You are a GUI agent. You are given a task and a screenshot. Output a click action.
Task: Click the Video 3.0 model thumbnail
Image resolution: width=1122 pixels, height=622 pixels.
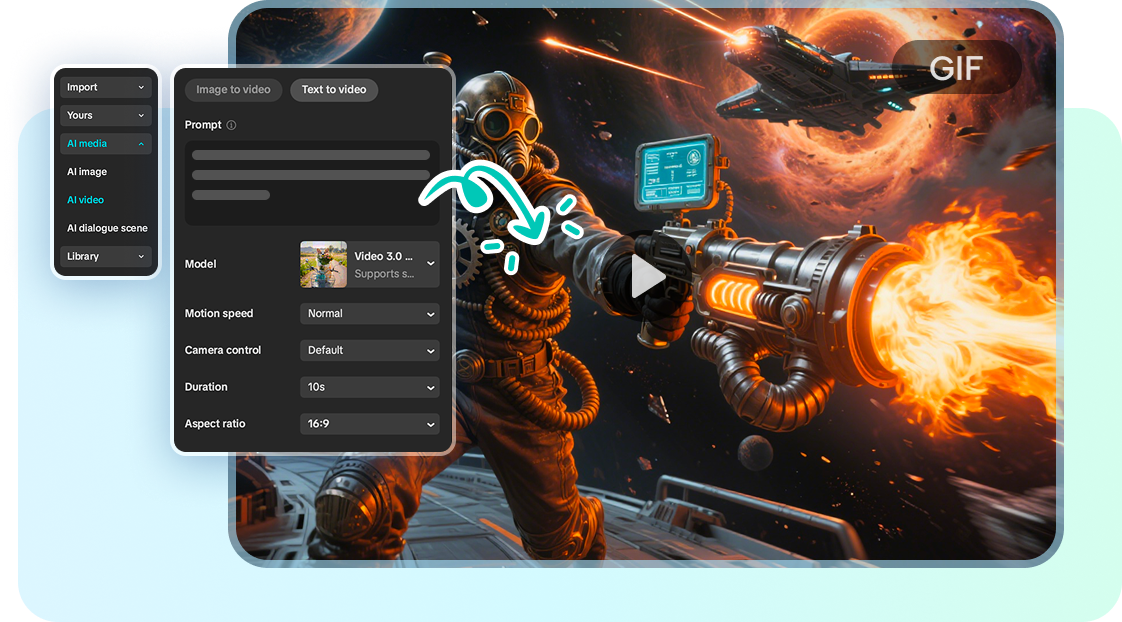tap(323, 264)
